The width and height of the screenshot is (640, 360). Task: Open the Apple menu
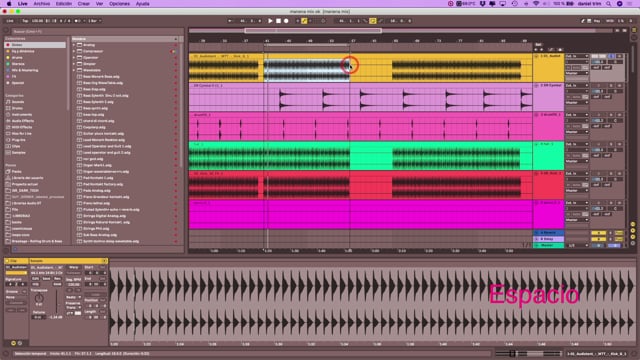9,4
